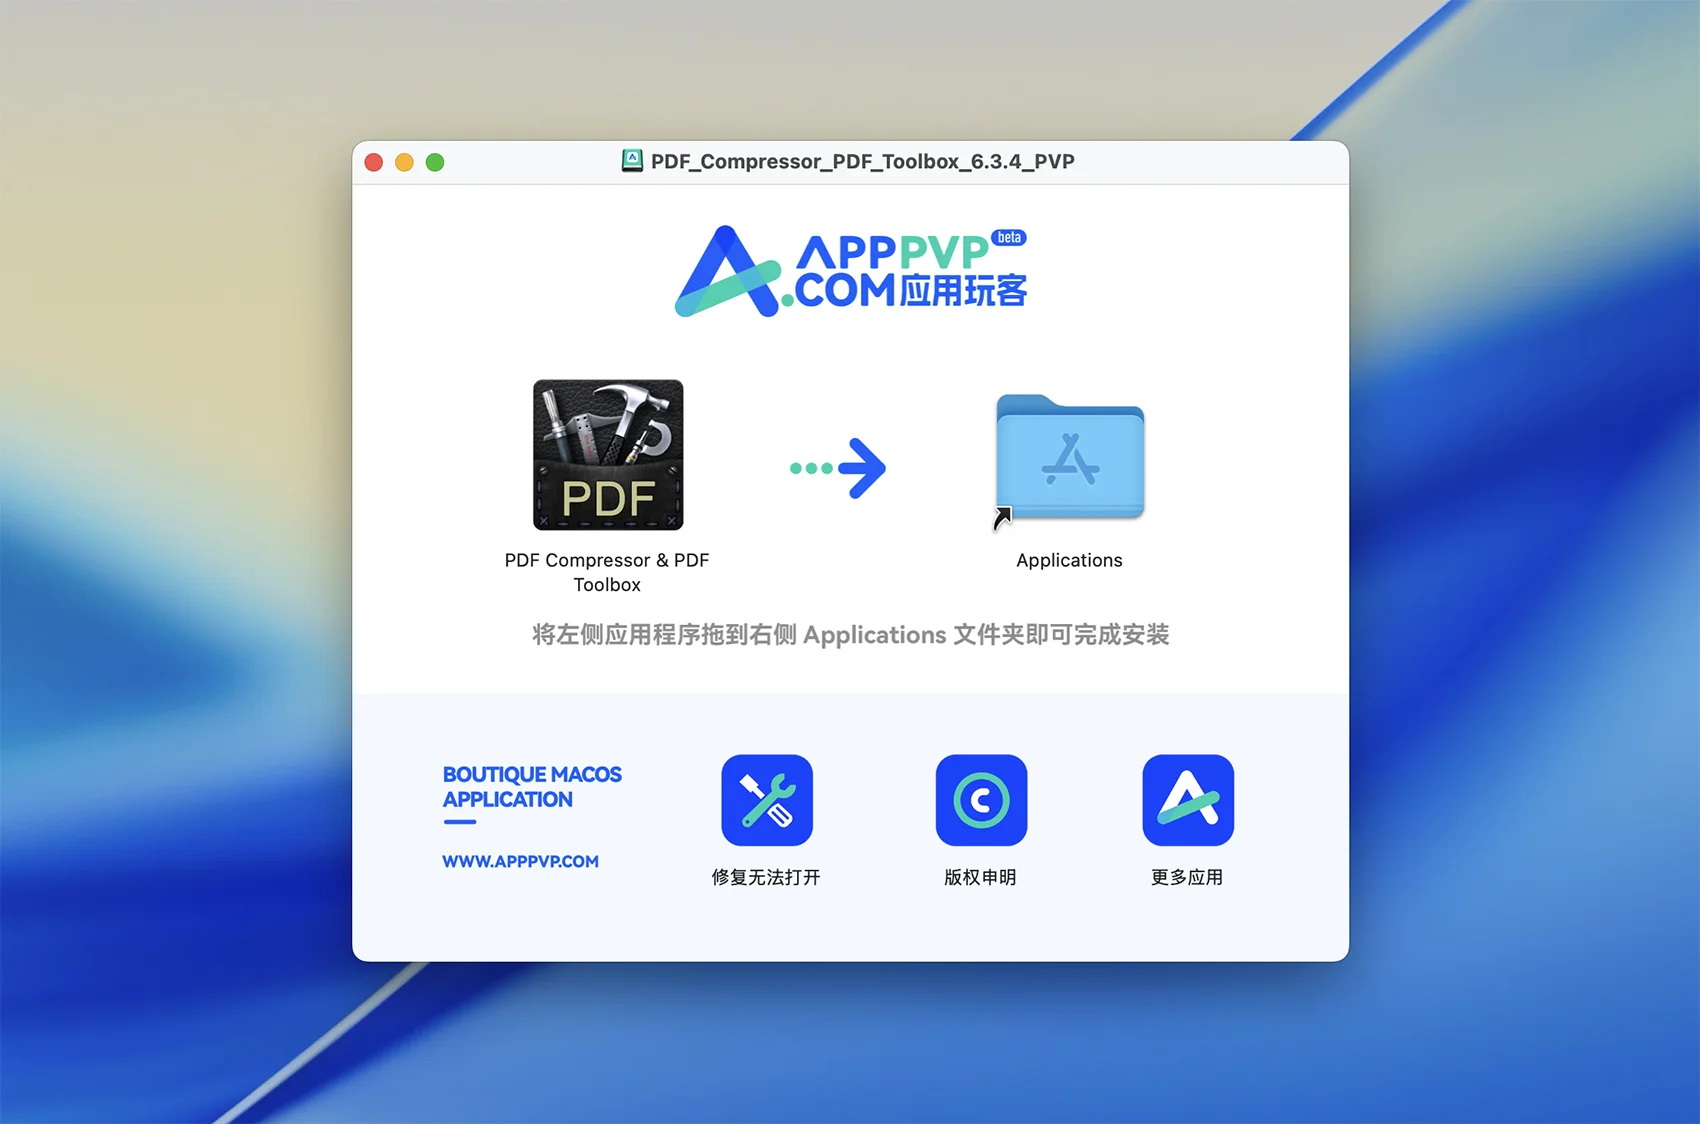Click the PDF_Compressor_PDF_Toolbox_6.3.4_PVP window title
Image resolution: width=1700 pixels, height=1124 pixels.
pos(862,161)
